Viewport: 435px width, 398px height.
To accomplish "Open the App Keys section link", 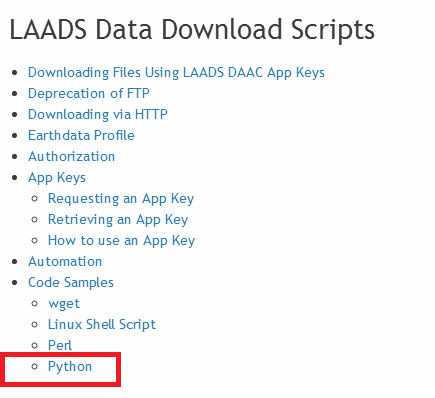I will coord(57,178).
